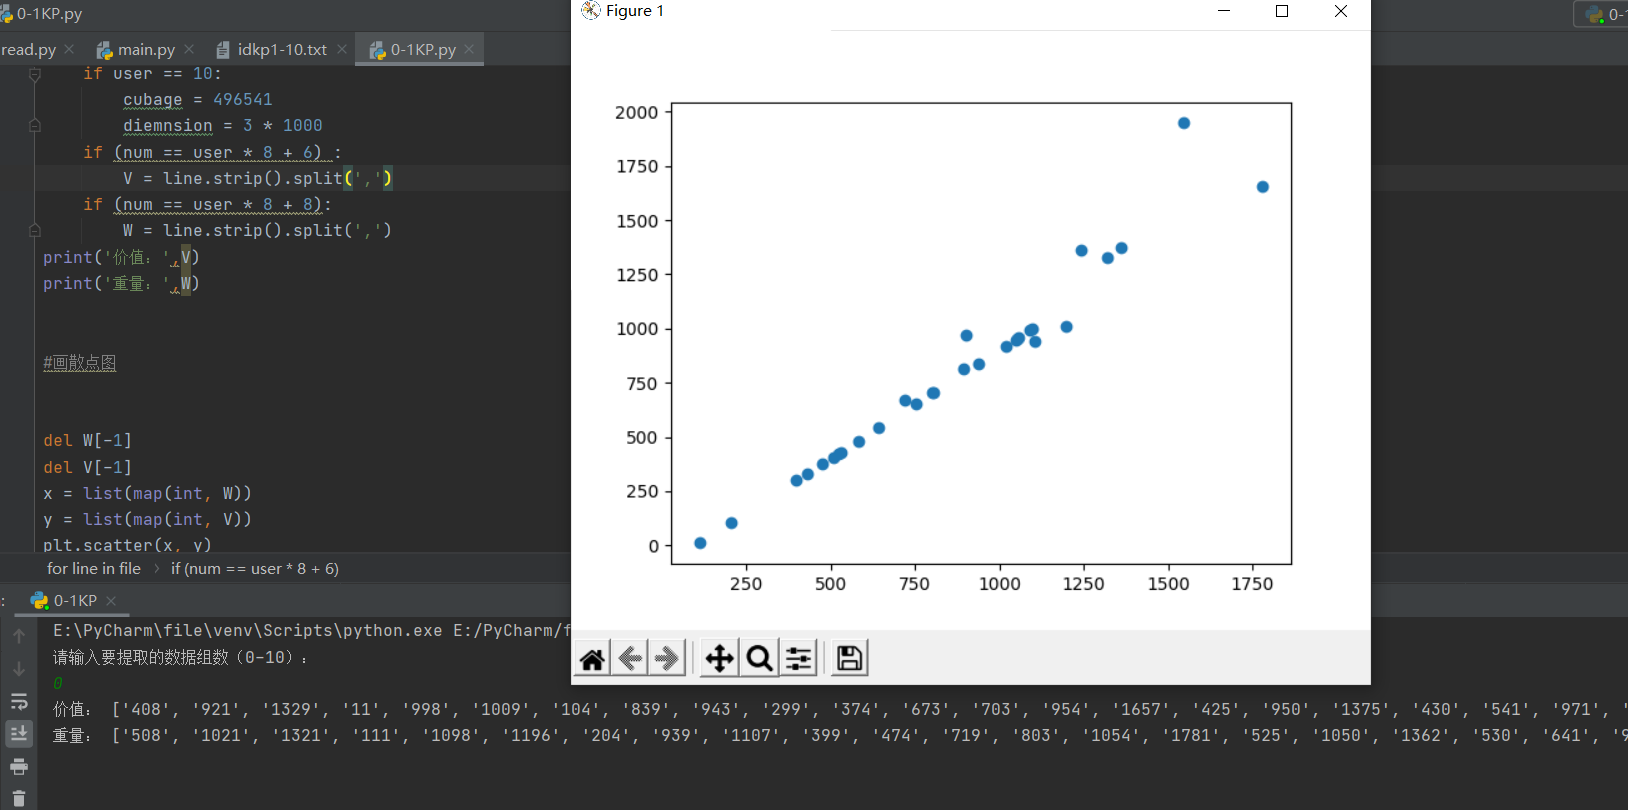Collapse code fold at 'if user == 10'

click(35, 74)
